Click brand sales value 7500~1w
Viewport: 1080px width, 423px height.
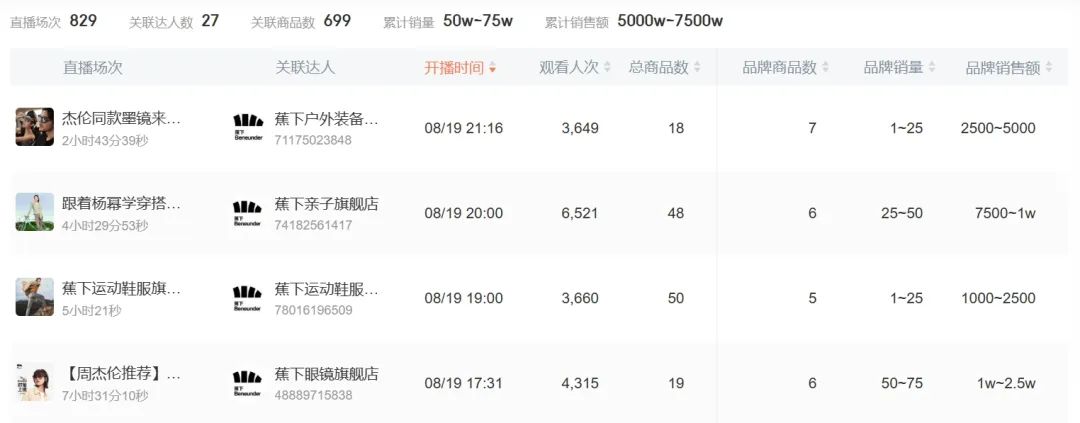point(1005,214)
